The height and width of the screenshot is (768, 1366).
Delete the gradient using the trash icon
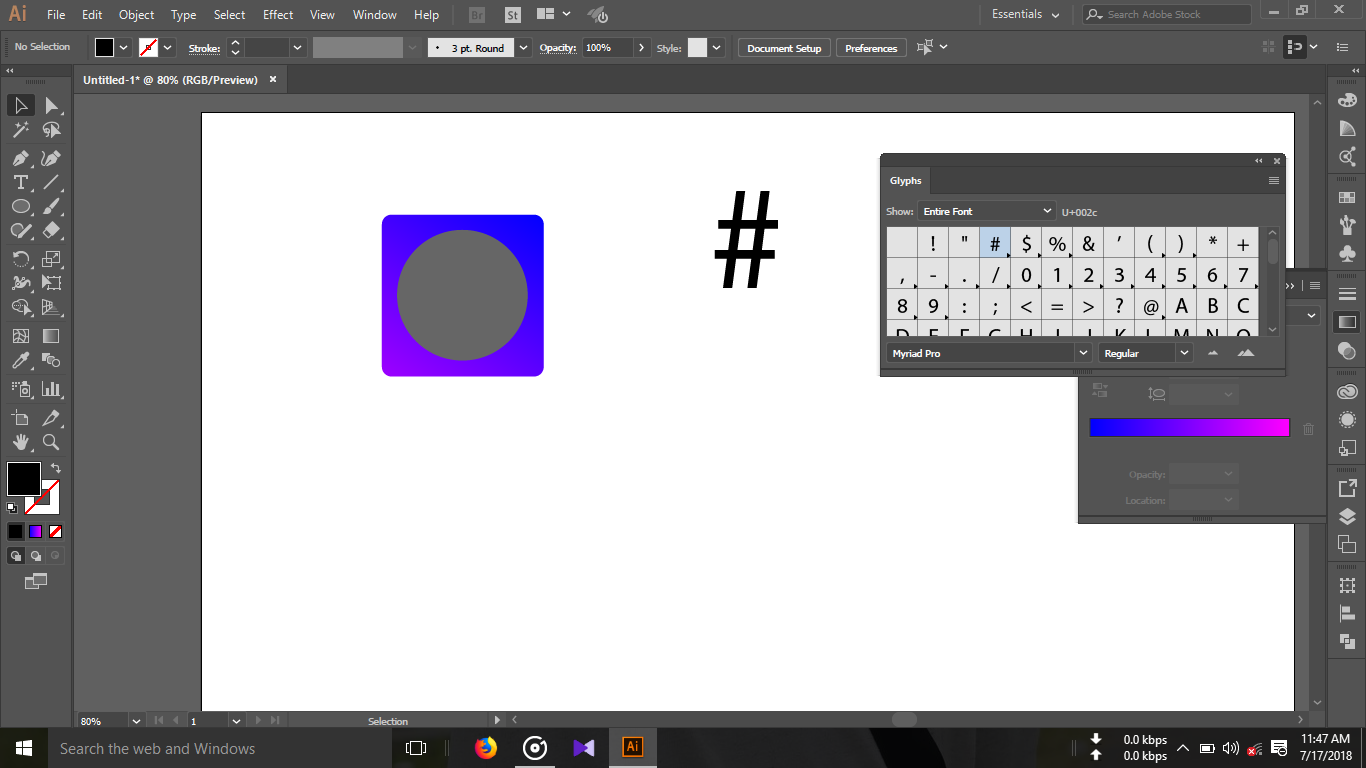click(x=1308, y=428)
